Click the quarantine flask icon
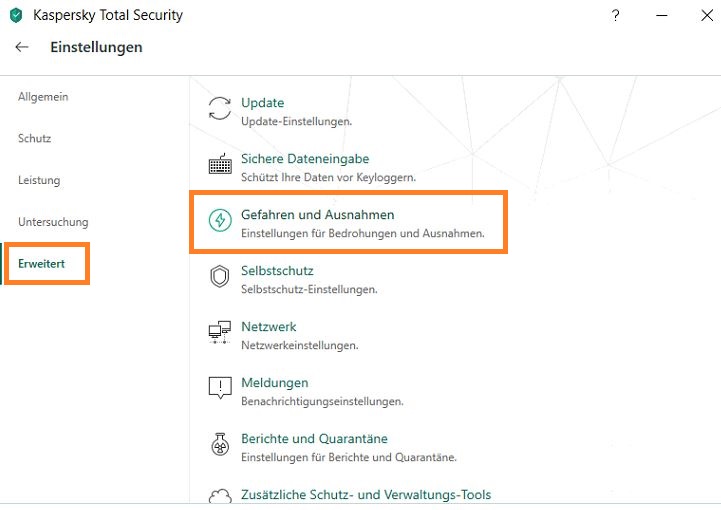This screenshot has width=721, height=510. (x=220, y=444)
